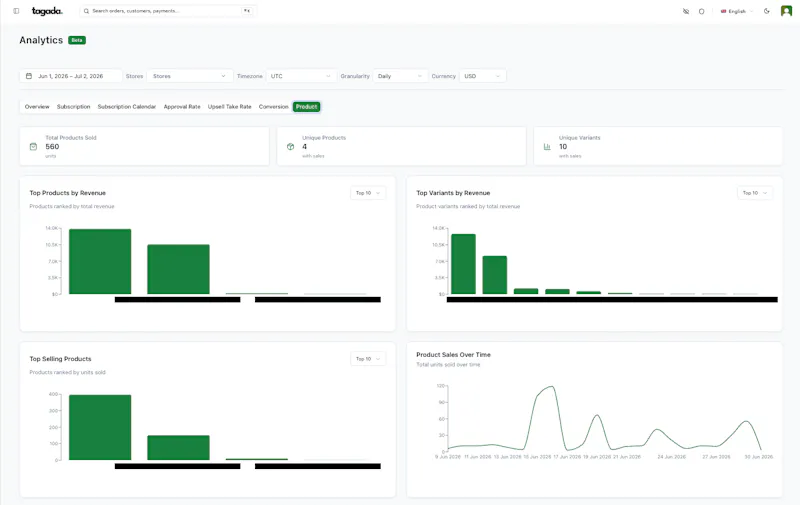Click the tallest bar in Top Products by Revenue

pos(100,262)
